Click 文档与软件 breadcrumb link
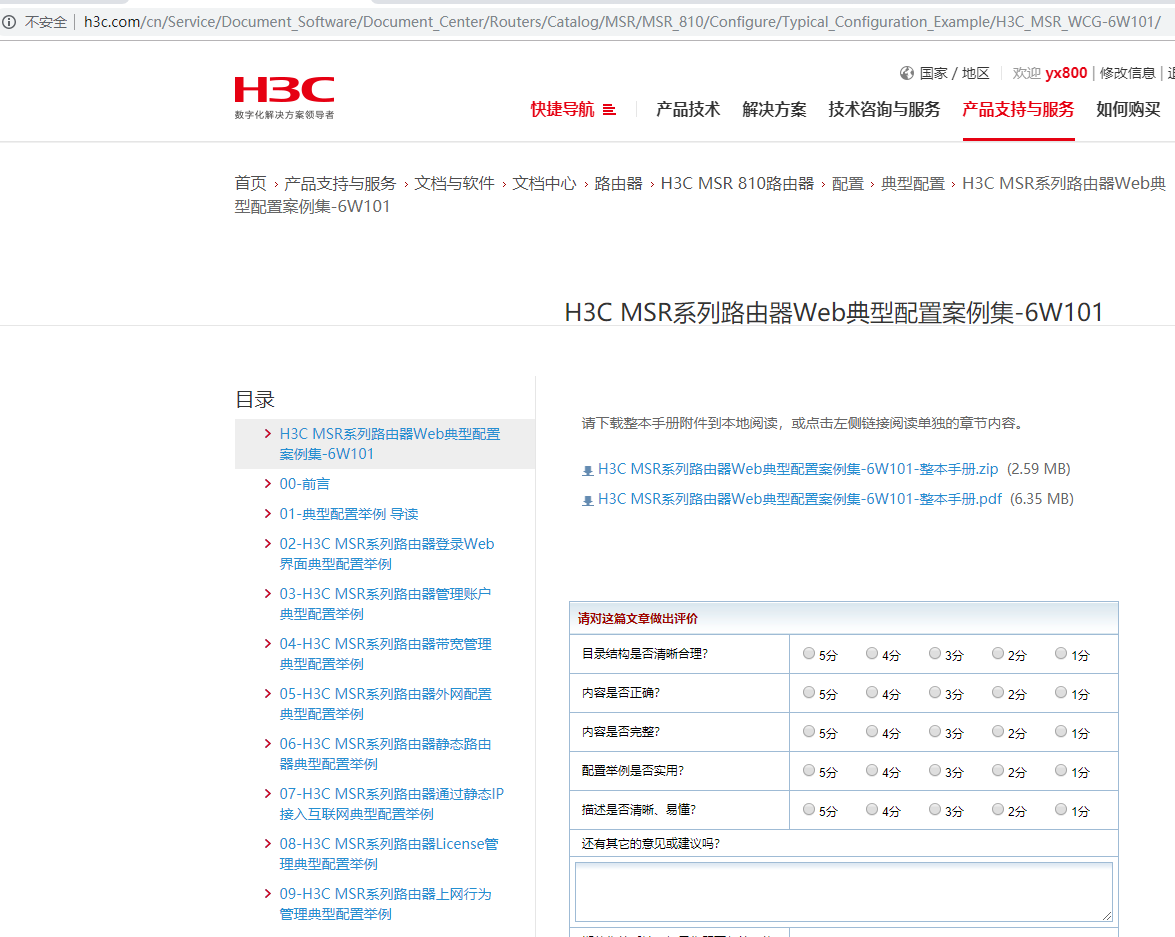The image size is (1175, 937). (x=454, y=184)
